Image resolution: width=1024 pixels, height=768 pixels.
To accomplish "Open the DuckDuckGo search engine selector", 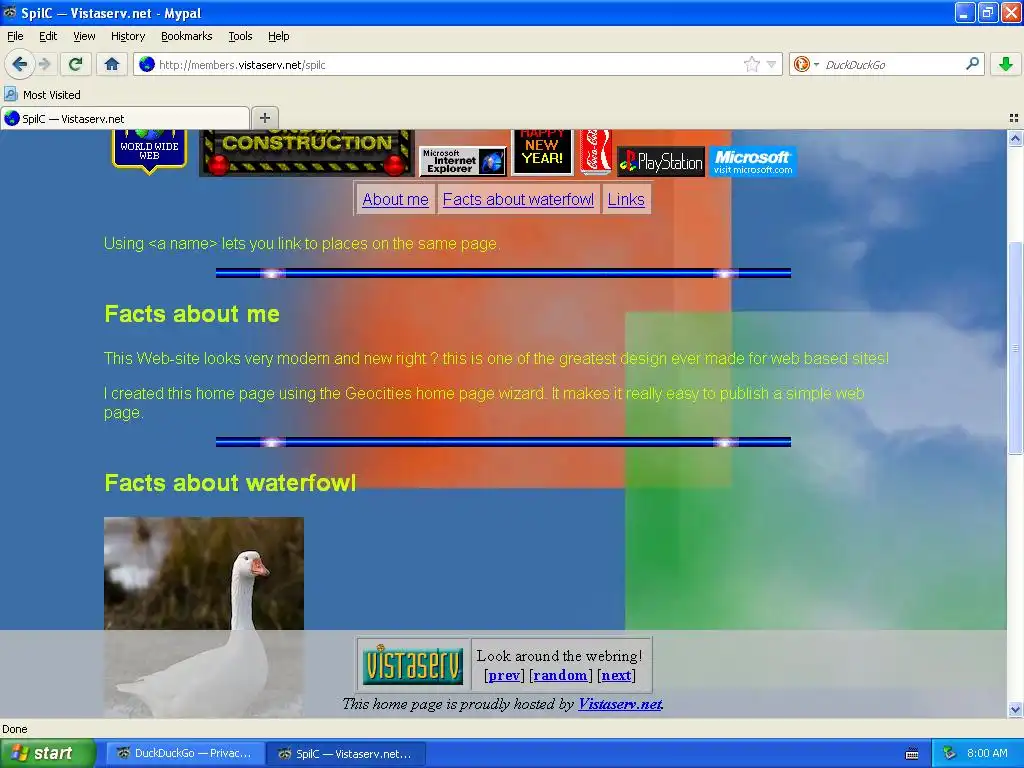I will click(805, 64).
